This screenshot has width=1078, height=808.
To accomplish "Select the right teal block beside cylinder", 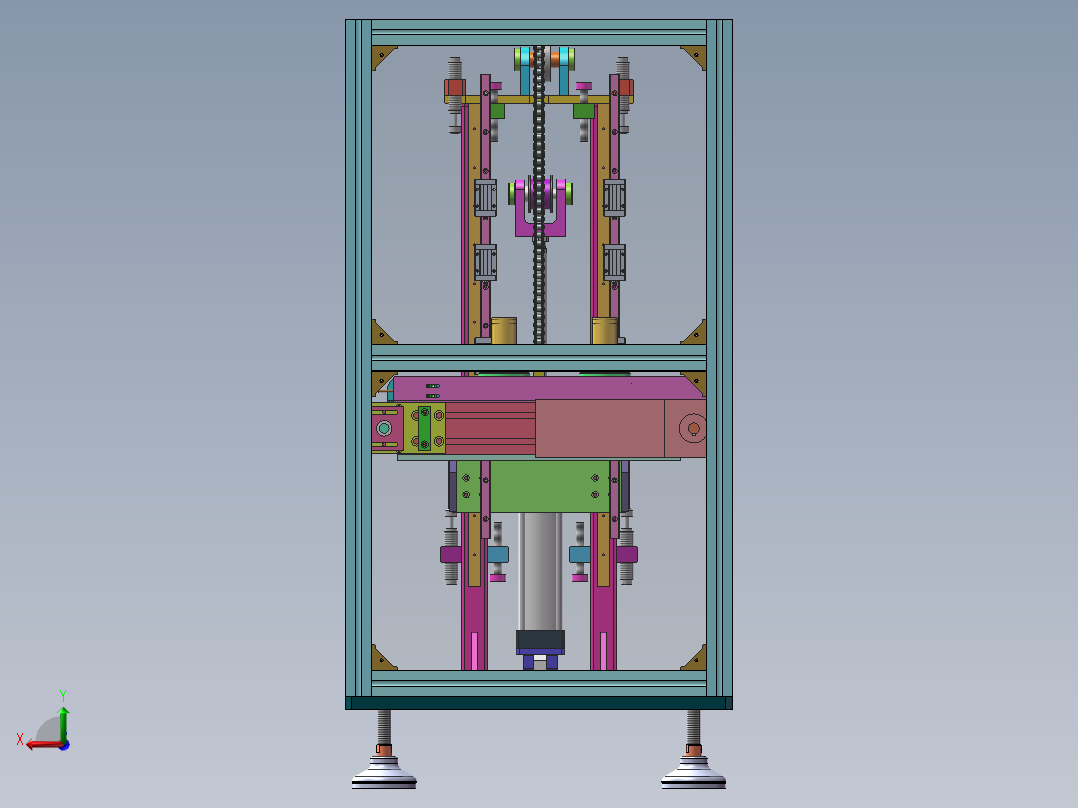I will 580,554.
